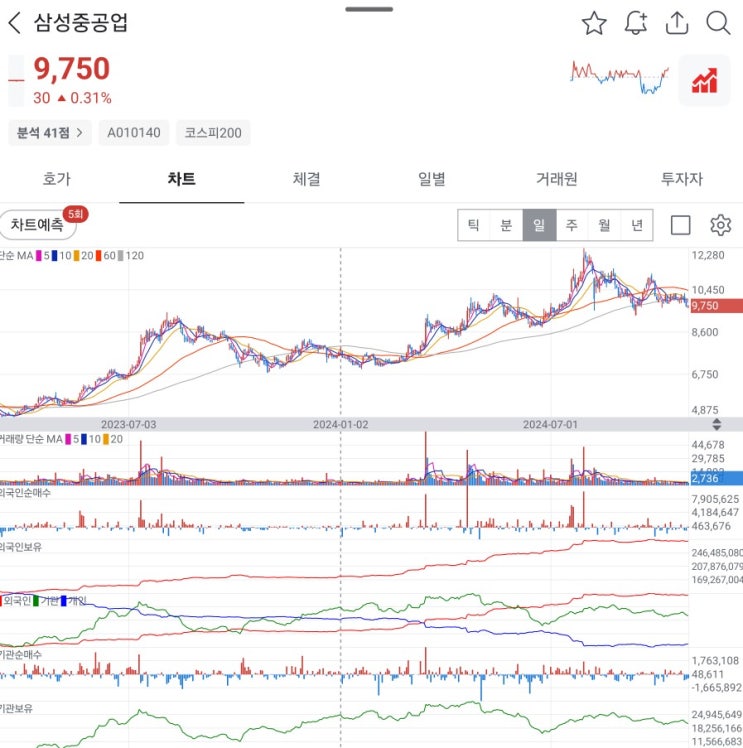Tap the A010140 stock code tag

pyautogui.click(x=134, y=133)
